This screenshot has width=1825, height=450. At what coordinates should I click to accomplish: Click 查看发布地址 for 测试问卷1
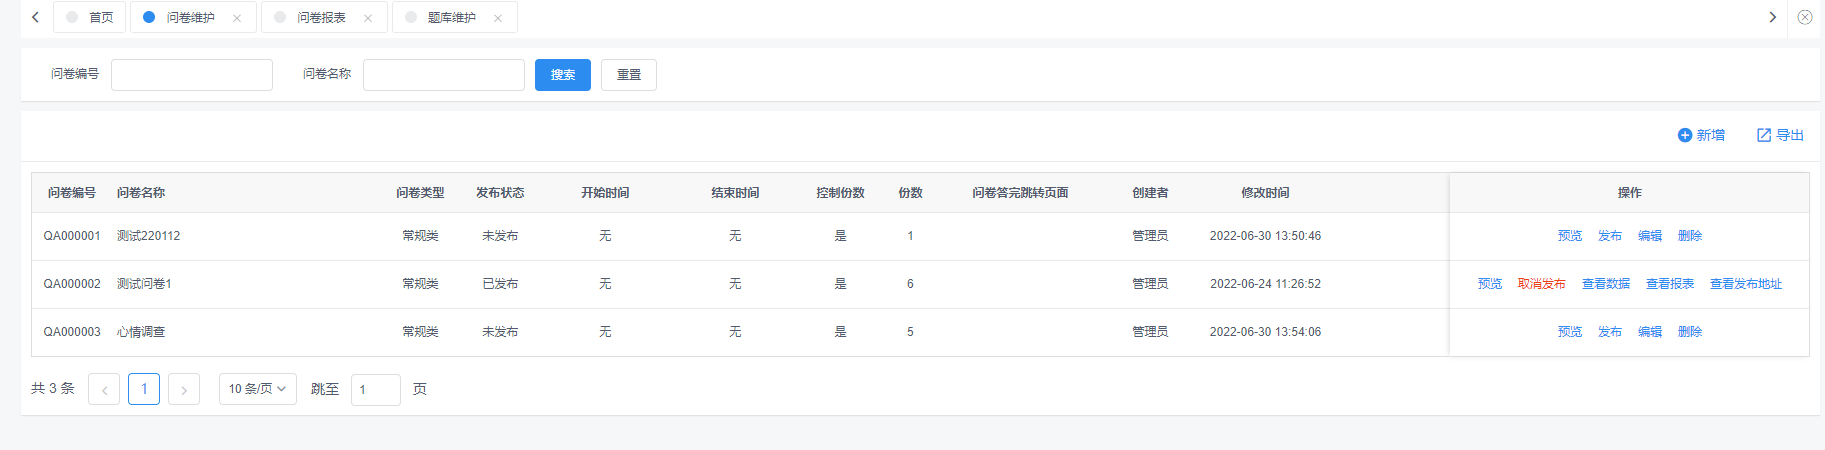pyautogui.click(x=1745, y=284)
